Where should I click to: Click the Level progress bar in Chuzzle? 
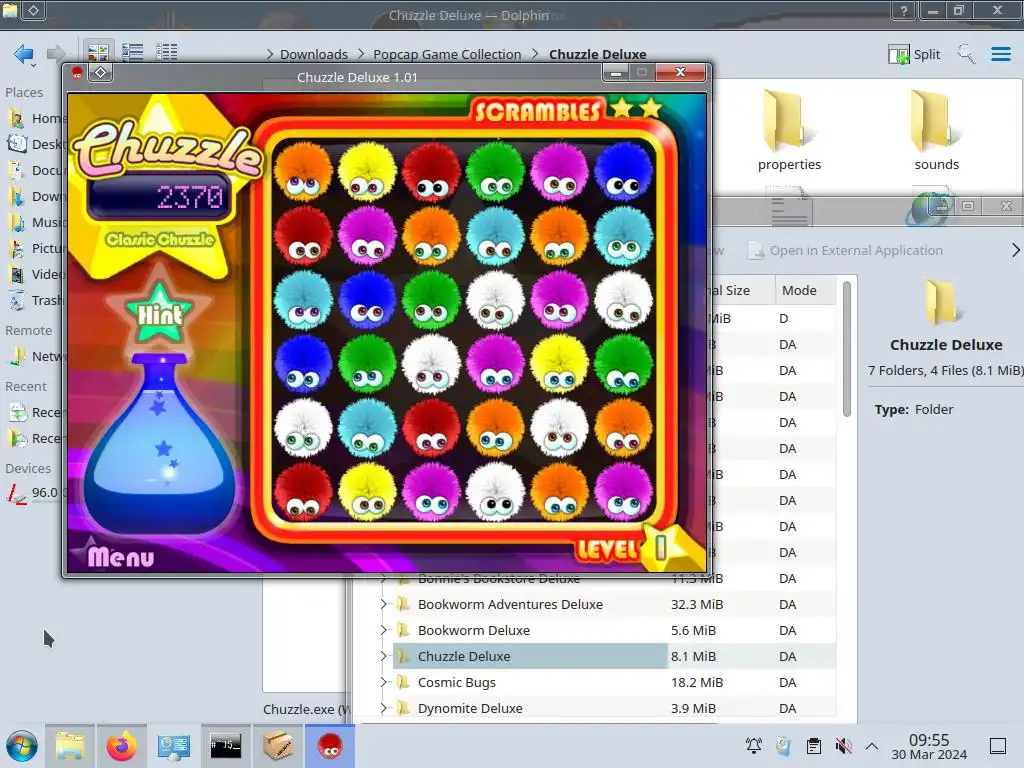(661, 547)
